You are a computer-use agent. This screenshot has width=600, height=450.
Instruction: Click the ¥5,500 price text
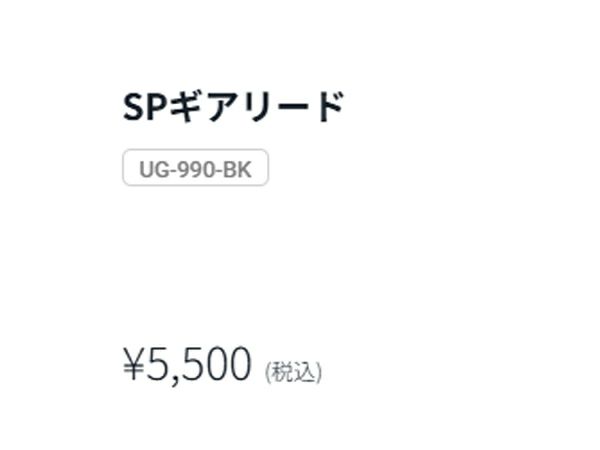click(187, 365)
